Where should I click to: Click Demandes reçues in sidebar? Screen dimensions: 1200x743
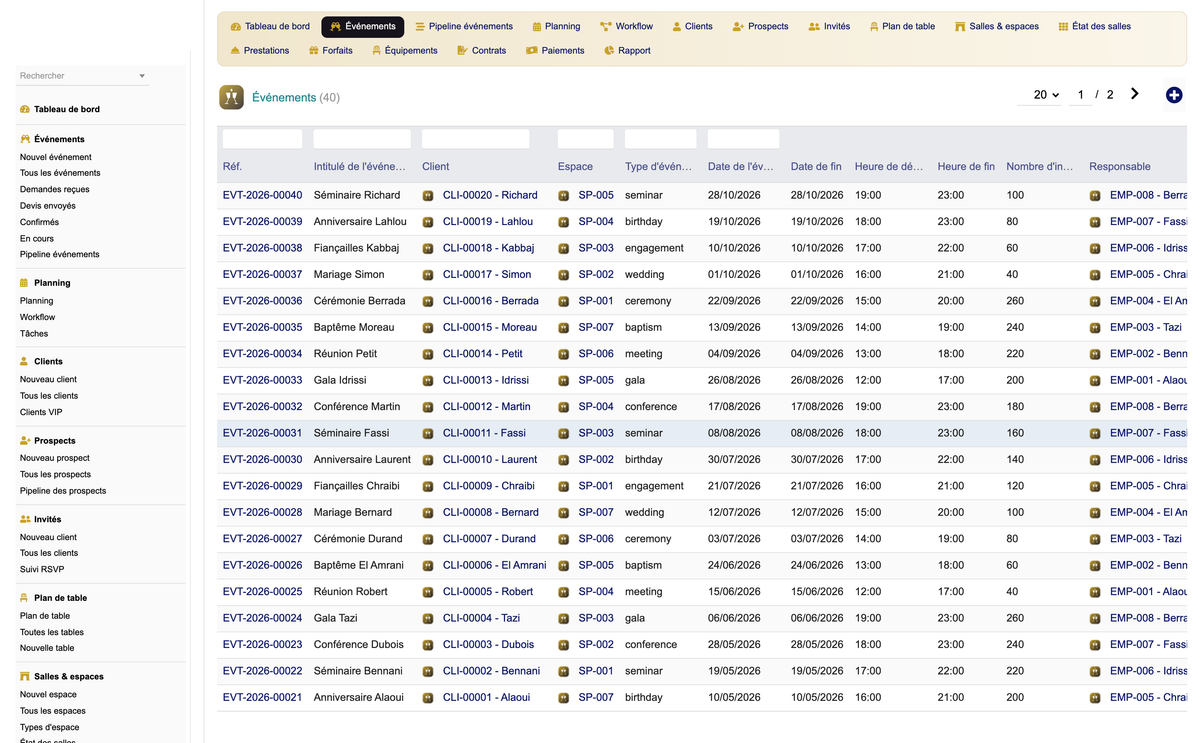[x=55, y=189]
